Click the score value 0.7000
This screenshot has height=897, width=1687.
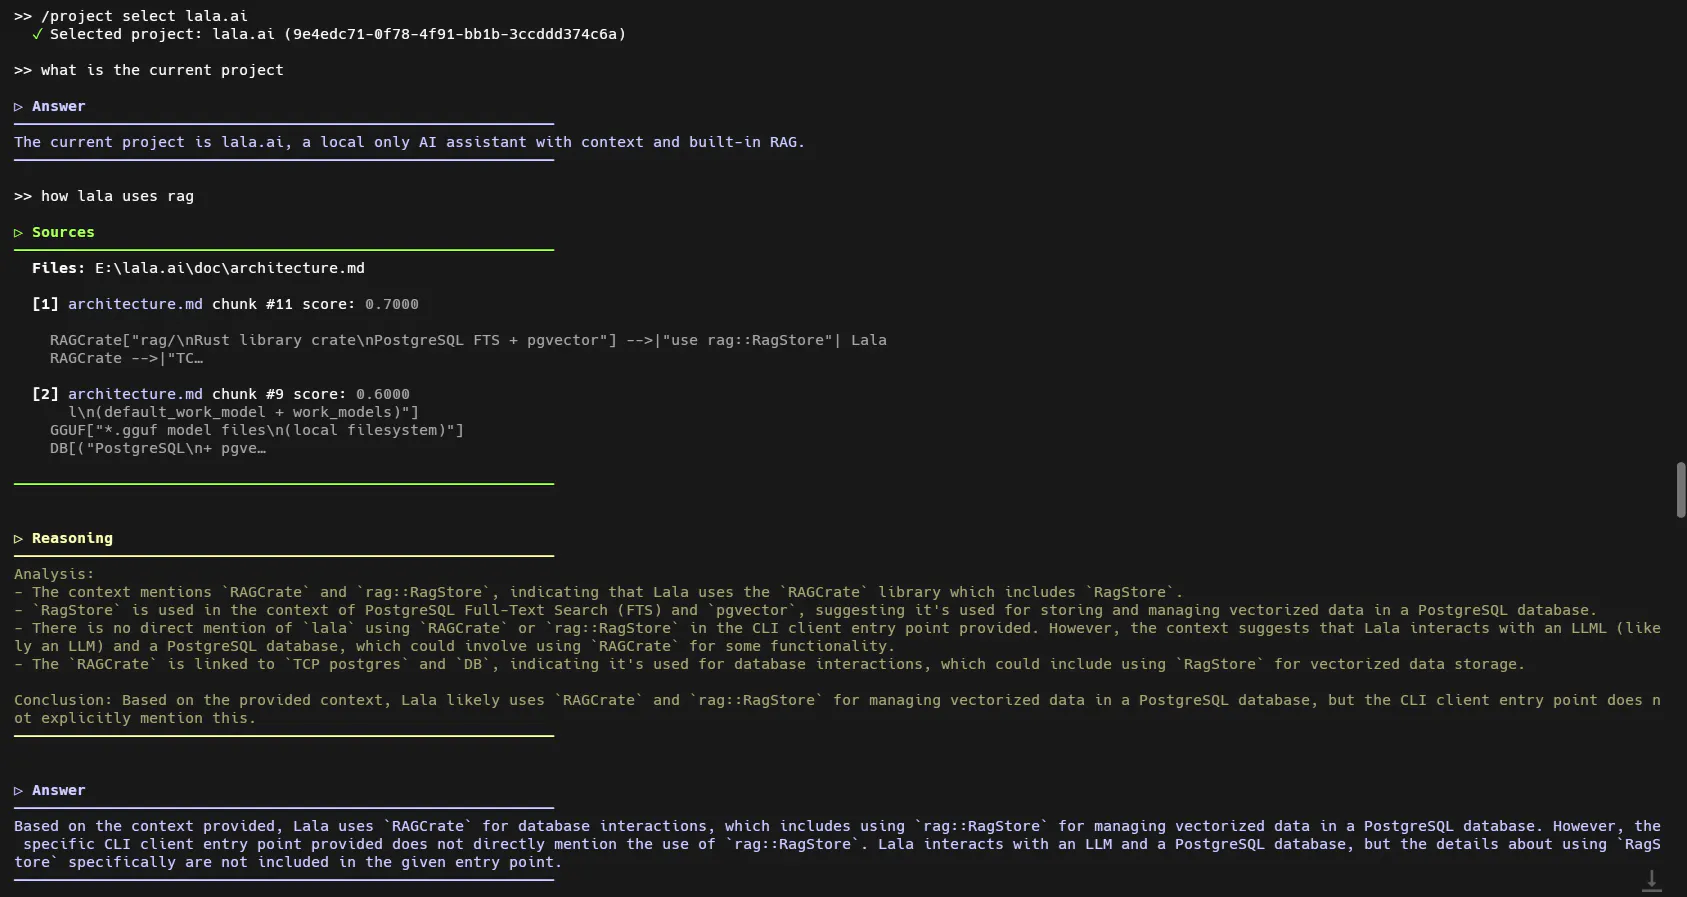(392, 304)
